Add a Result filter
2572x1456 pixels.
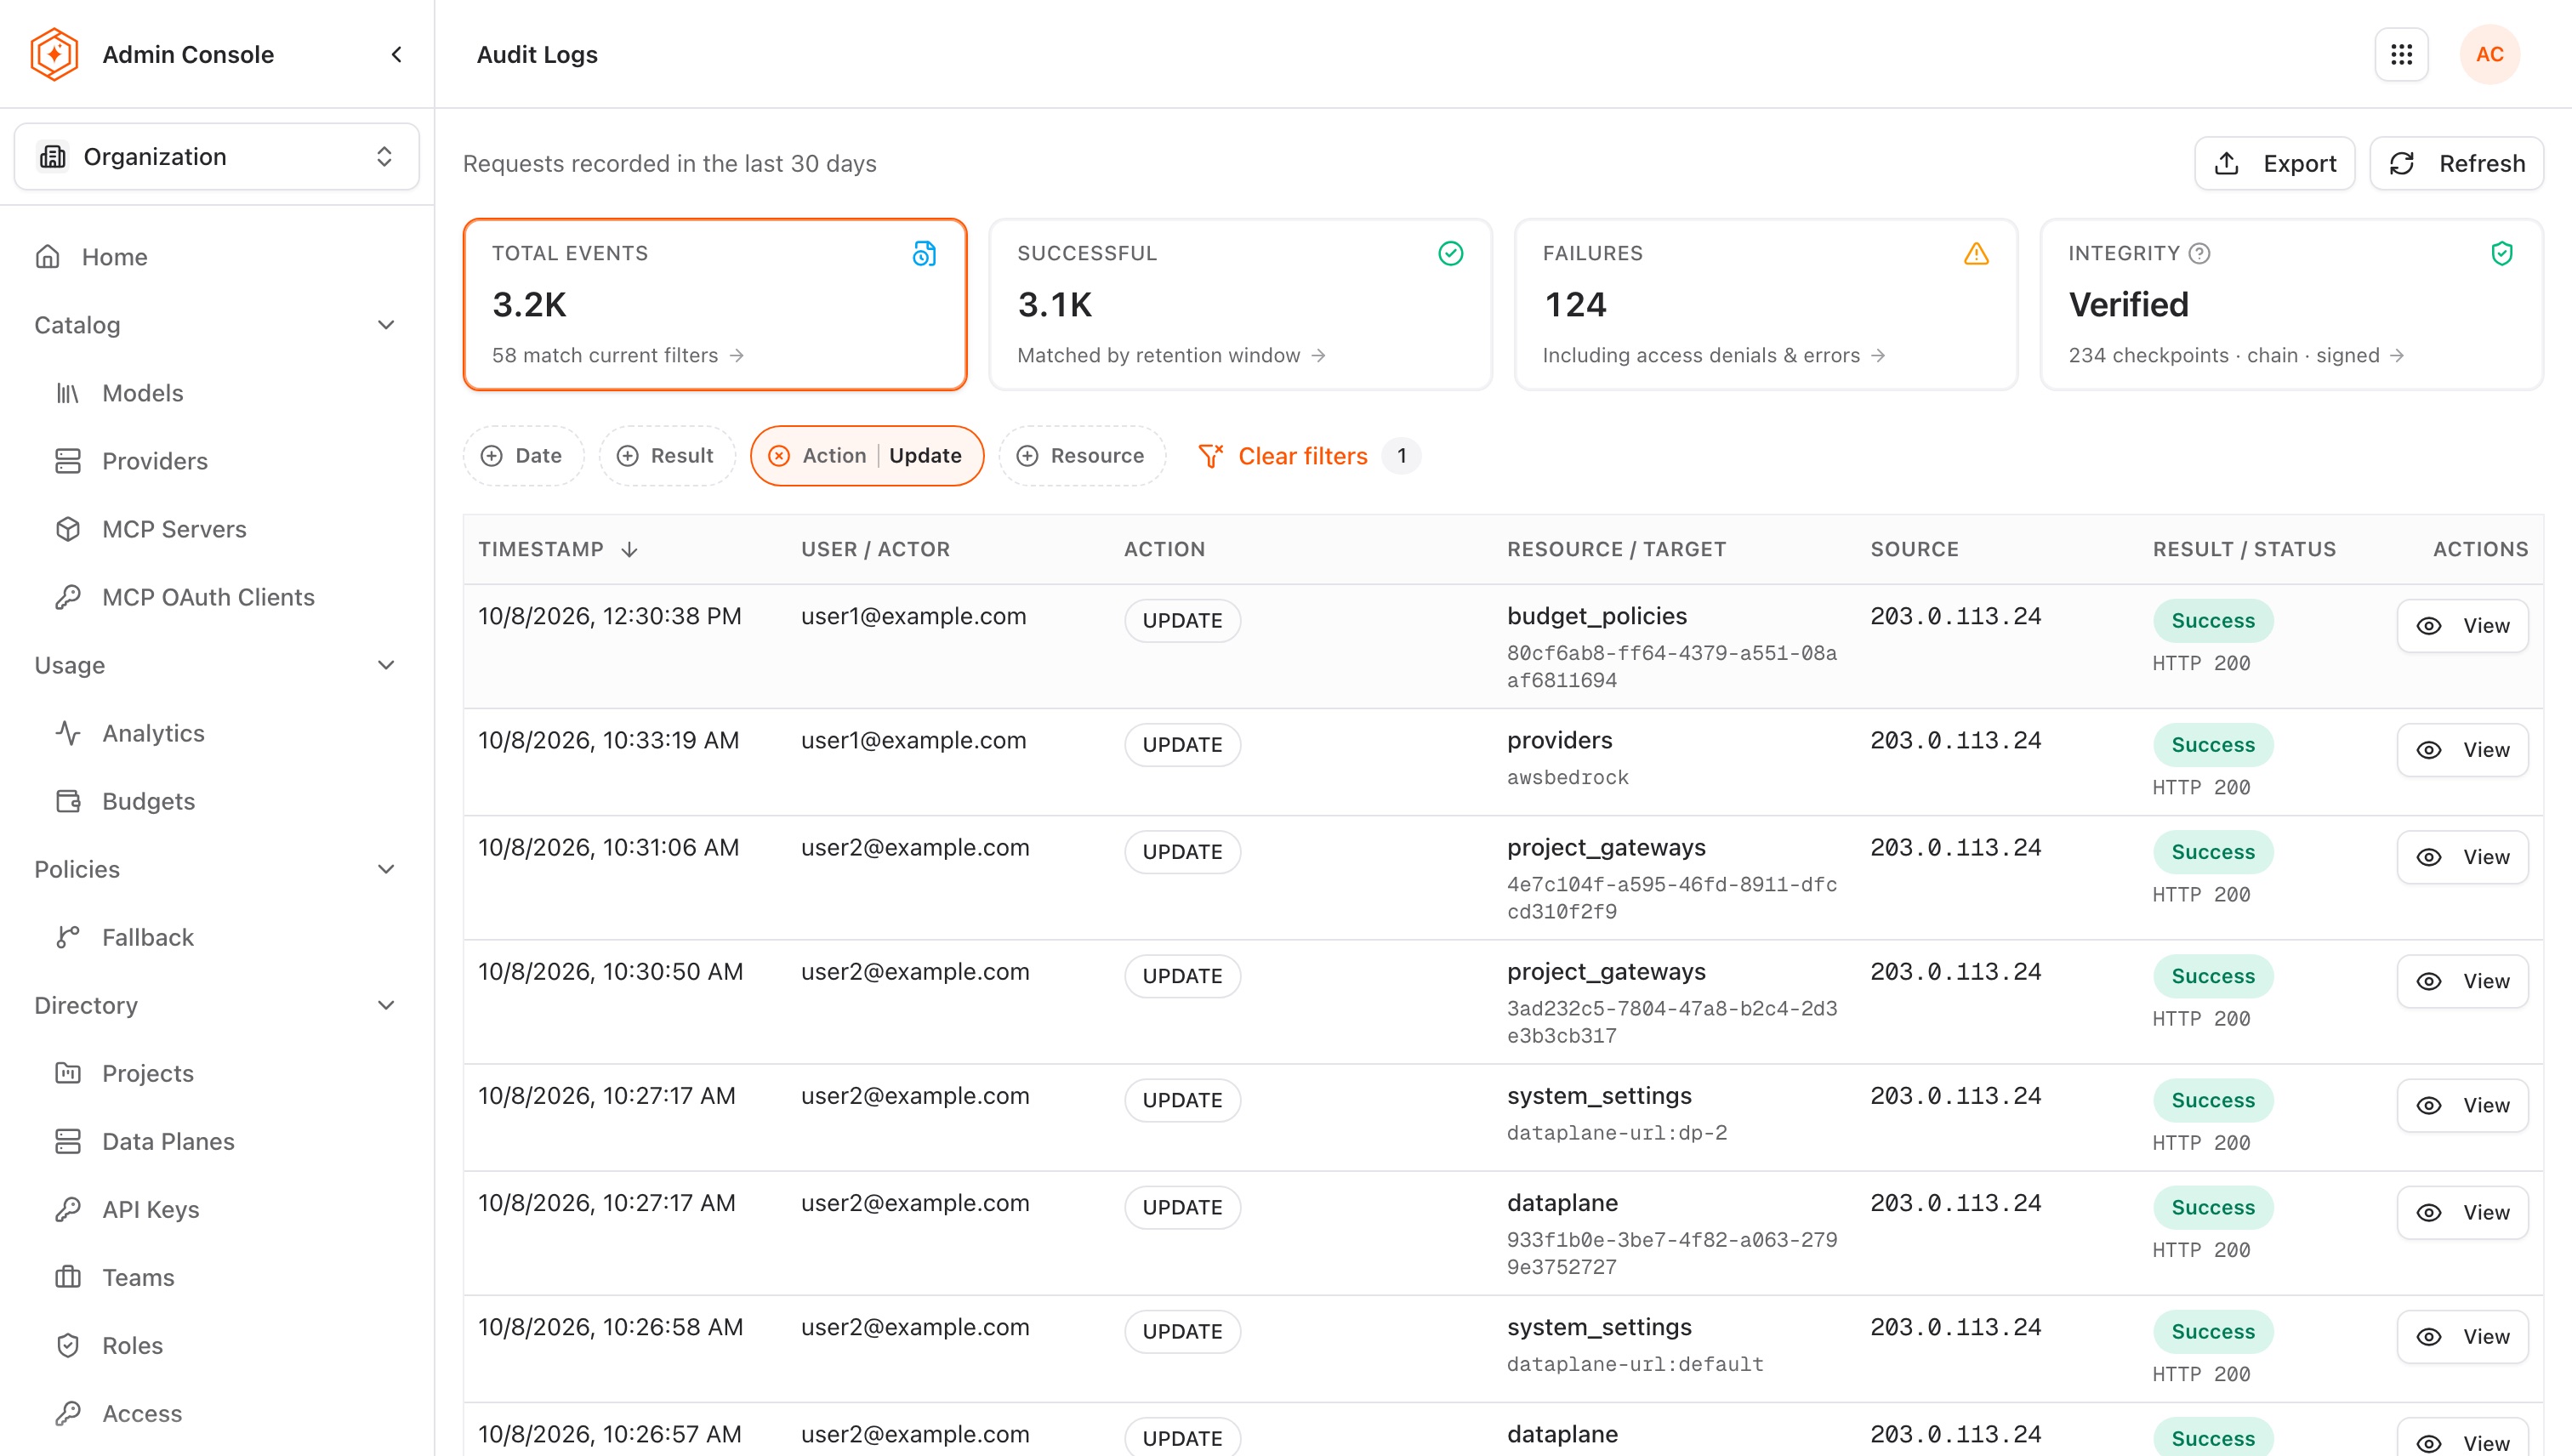(x=667, y=456)
